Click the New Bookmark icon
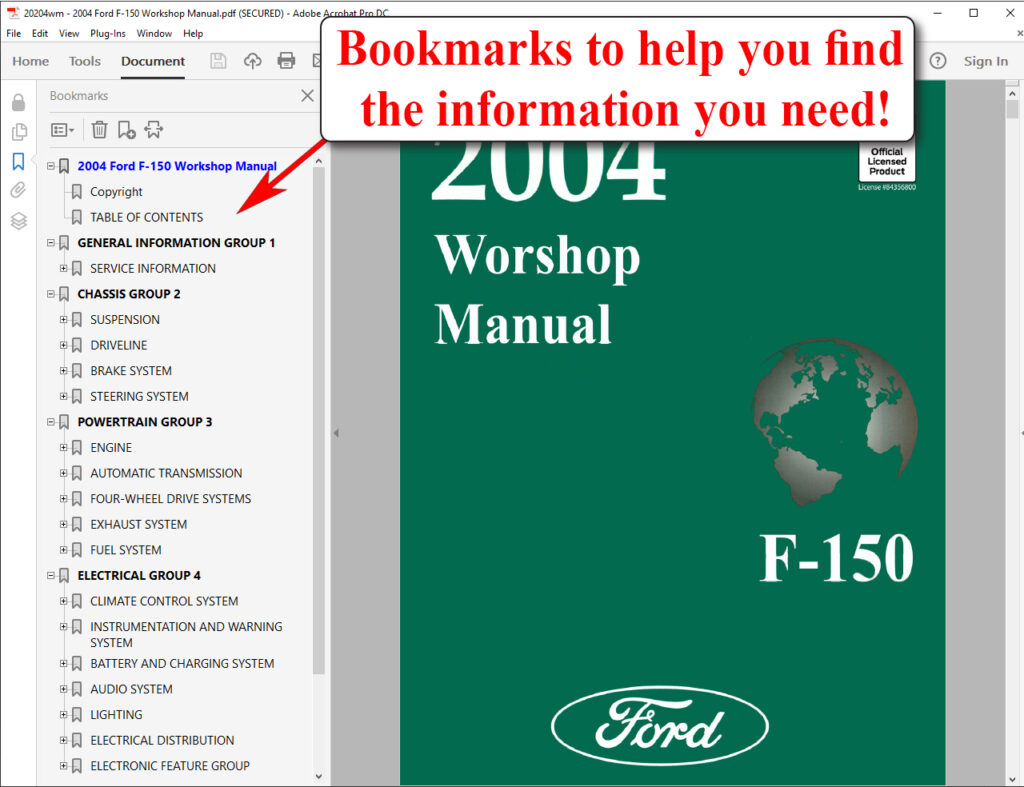Screen dimensions: 1024x787 tap(127, 130)
